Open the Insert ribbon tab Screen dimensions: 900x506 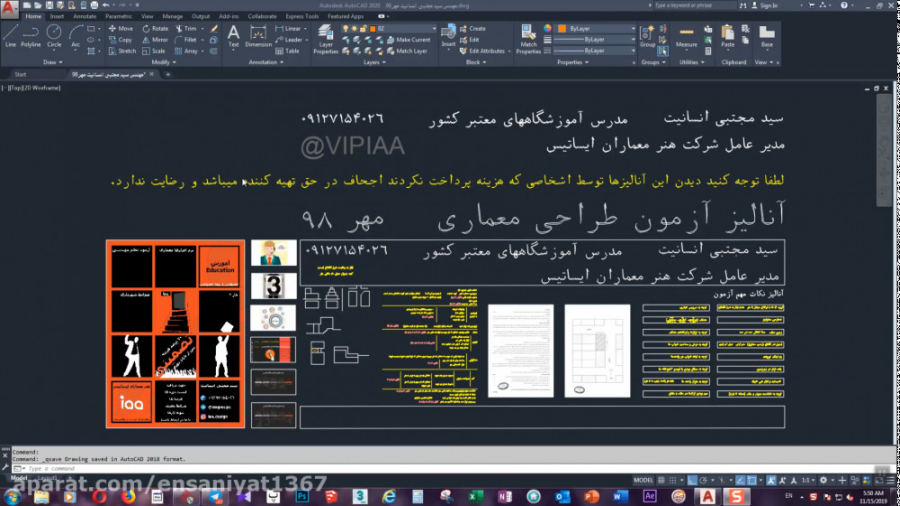pyautogui.click(x=57, y=17)
